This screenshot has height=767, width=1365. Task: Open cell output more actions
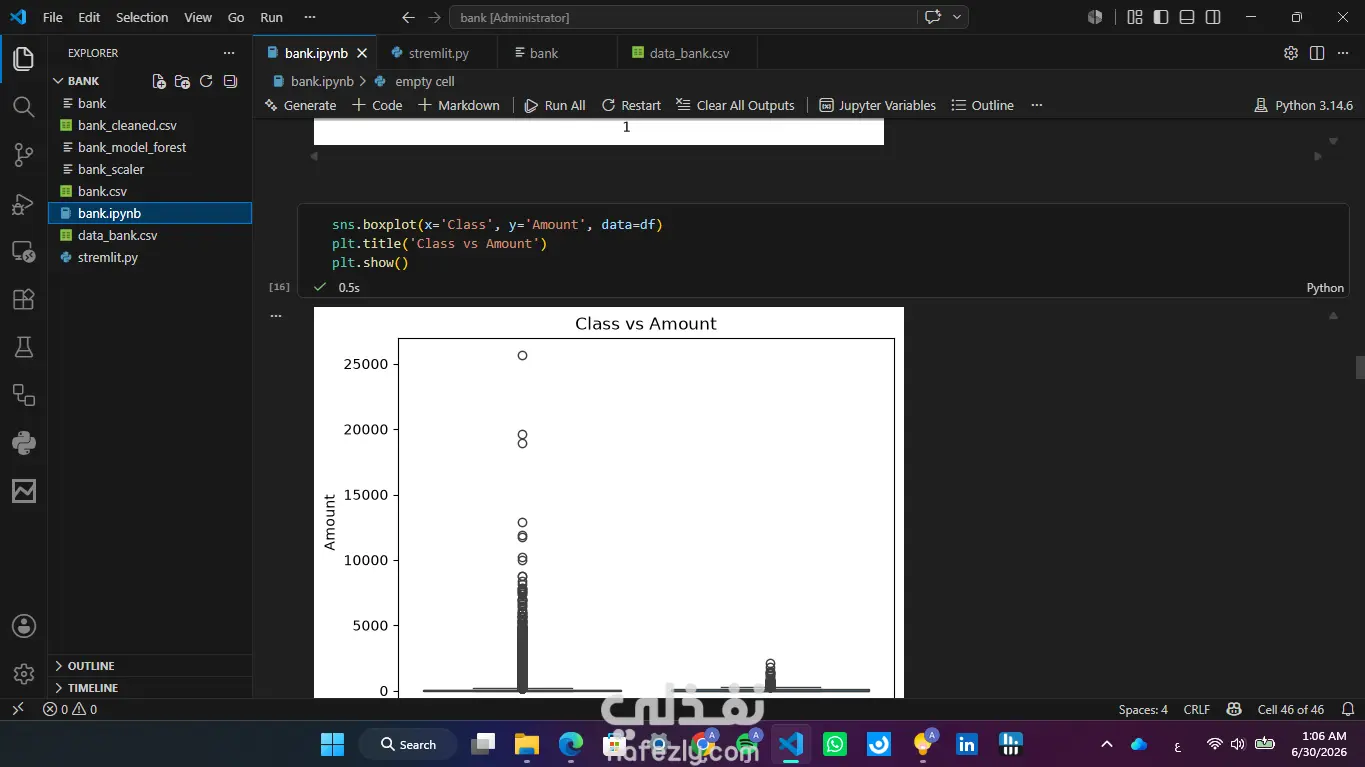click(x=276, y=315)
